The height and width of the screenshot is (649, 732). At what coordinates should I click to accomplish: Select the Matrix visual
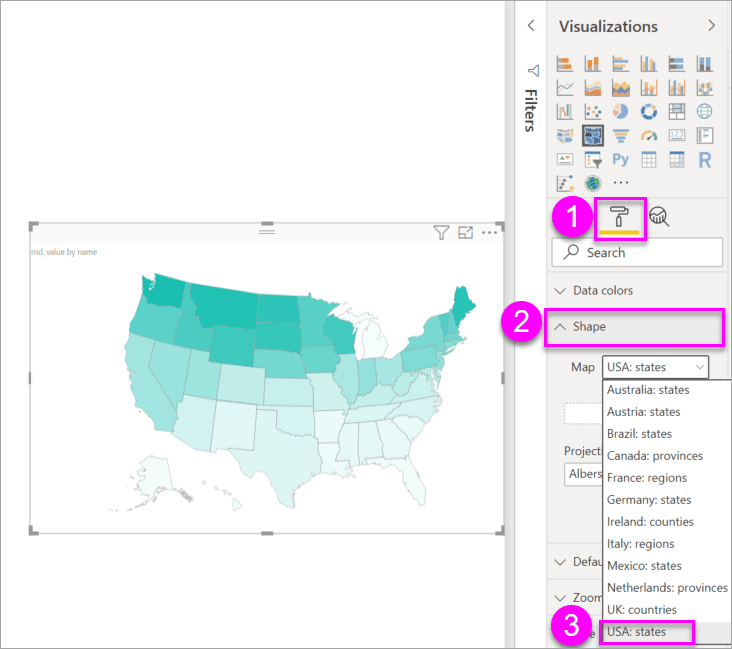676,159
